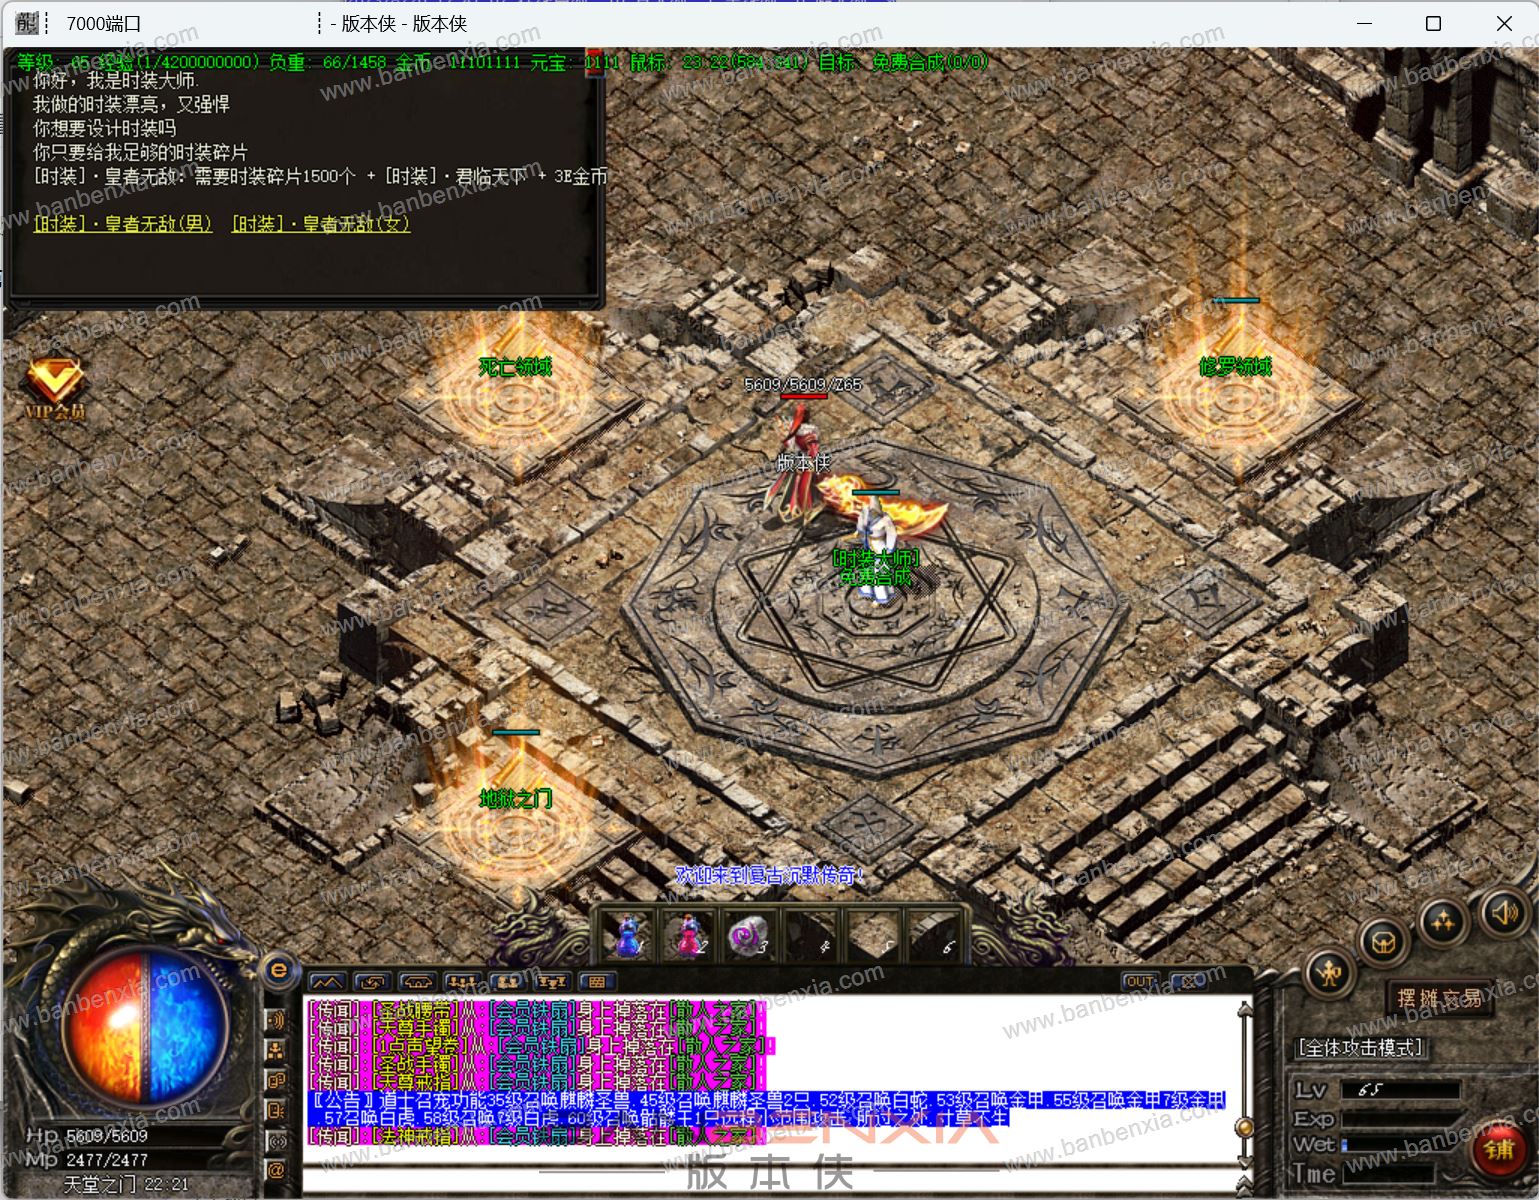The width and height of the screenshot is (1539, 1200).
Task: Click the group members button in chat toolbar
Action: click(x=461, y=982)
